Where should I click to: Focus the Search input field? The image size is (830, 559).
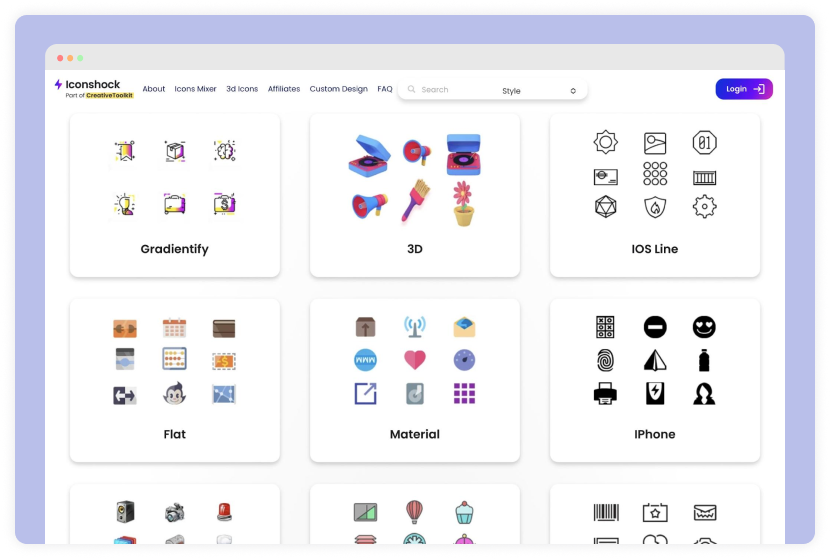point(450,89)
